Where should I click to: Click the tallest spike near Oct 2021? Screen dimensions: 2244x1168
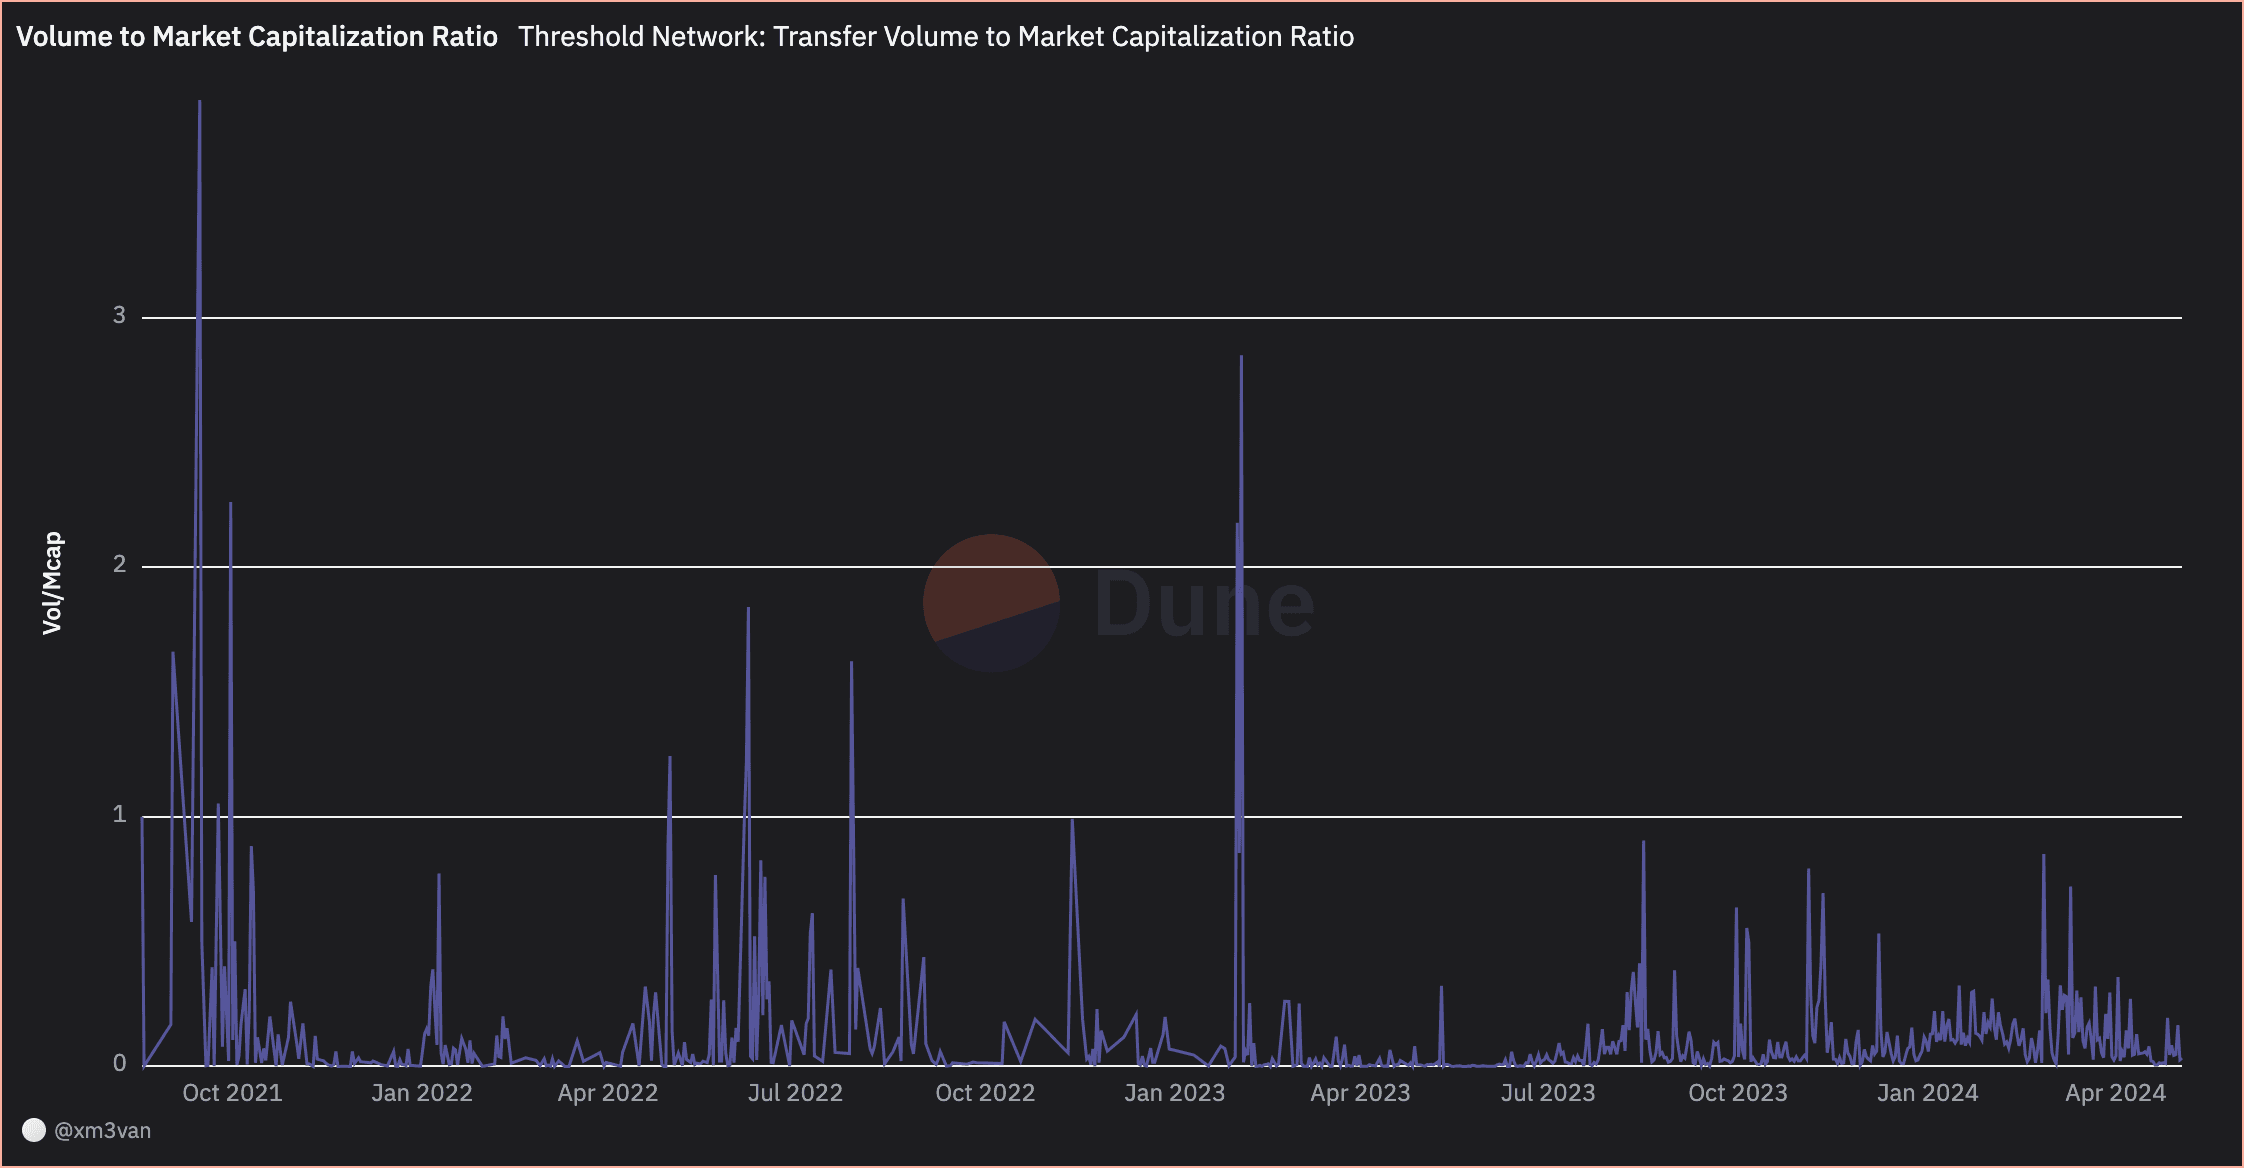tap(199, 105)
